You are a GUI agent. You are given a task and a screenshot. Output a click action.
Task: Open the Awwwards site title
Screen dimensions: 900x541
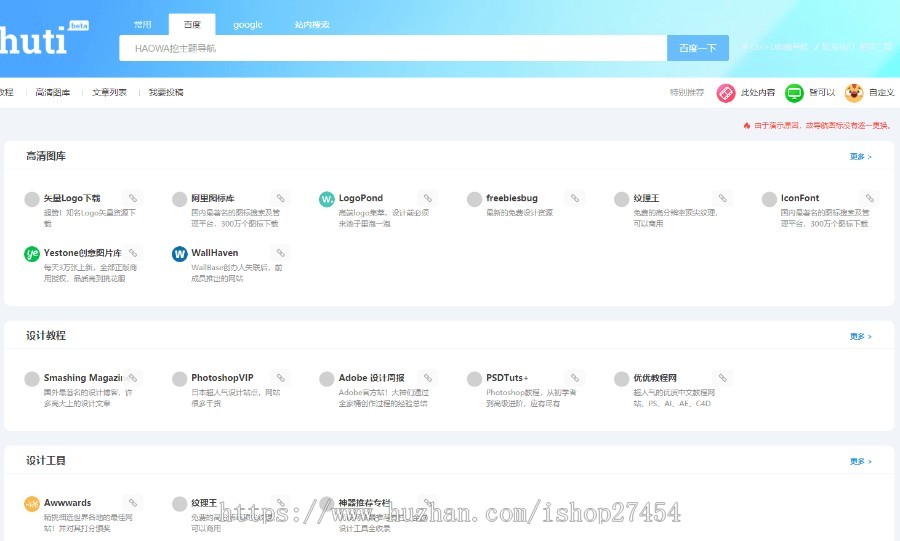coord(67,503)
